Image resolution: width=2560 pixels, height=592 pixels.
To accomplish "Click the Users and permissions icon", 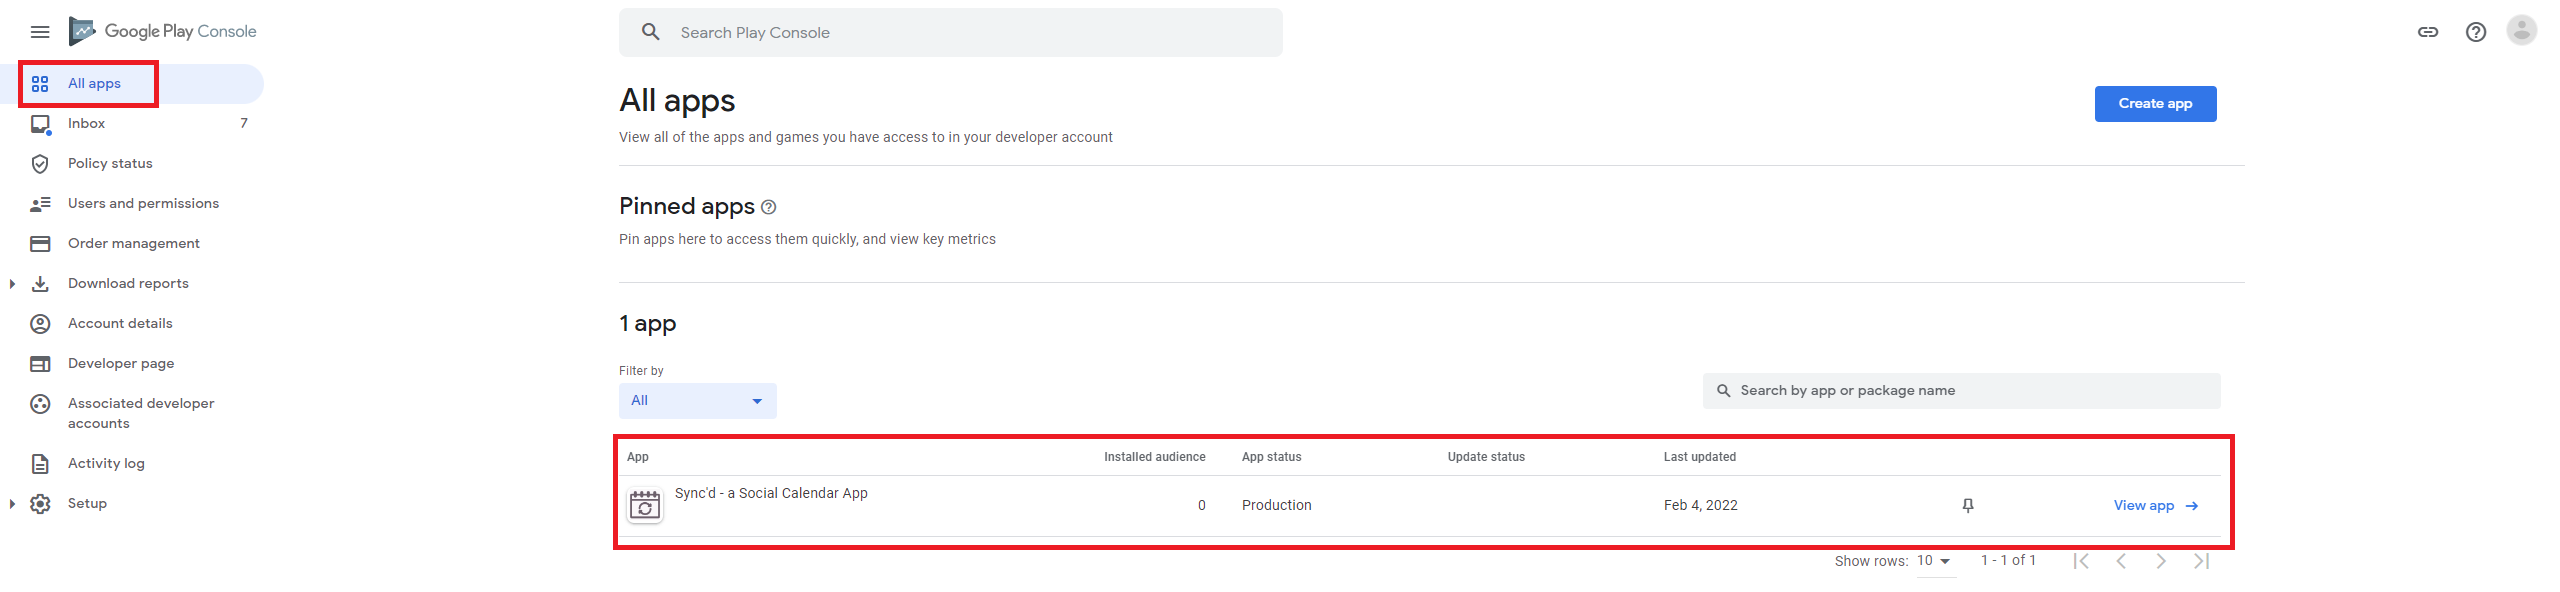I will click(x=40, y=204).
